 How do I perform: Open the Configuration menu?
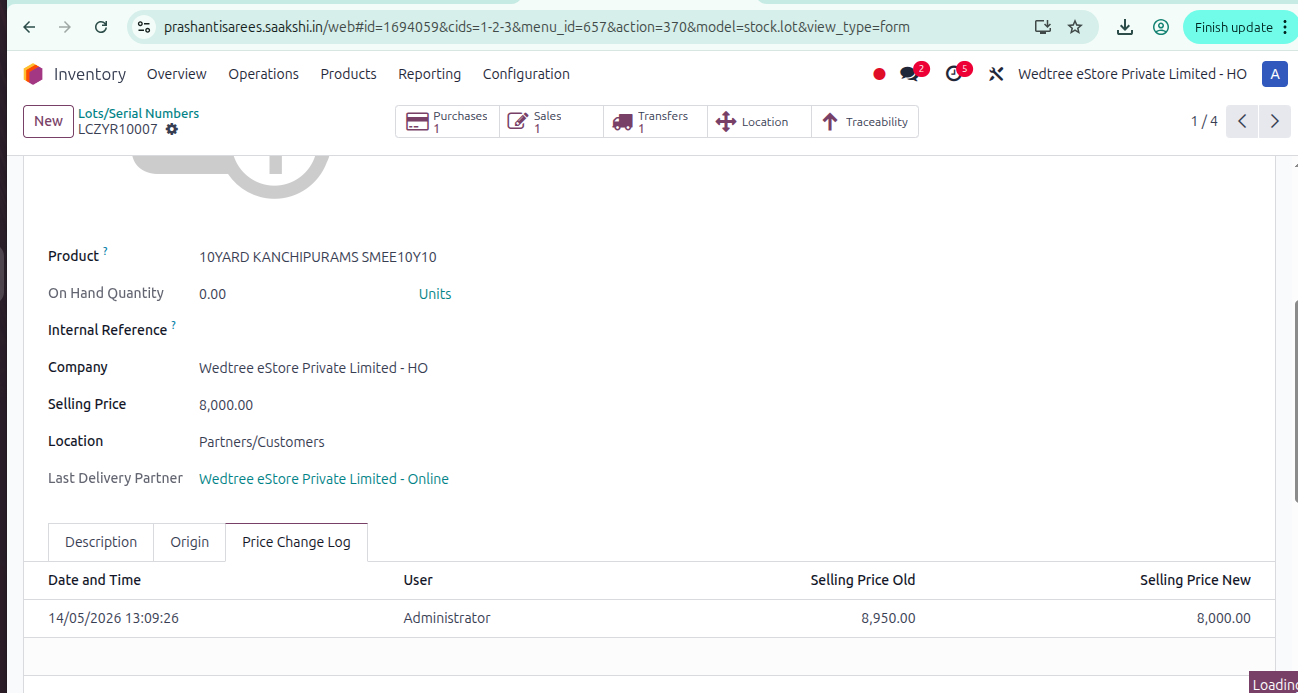526,74
